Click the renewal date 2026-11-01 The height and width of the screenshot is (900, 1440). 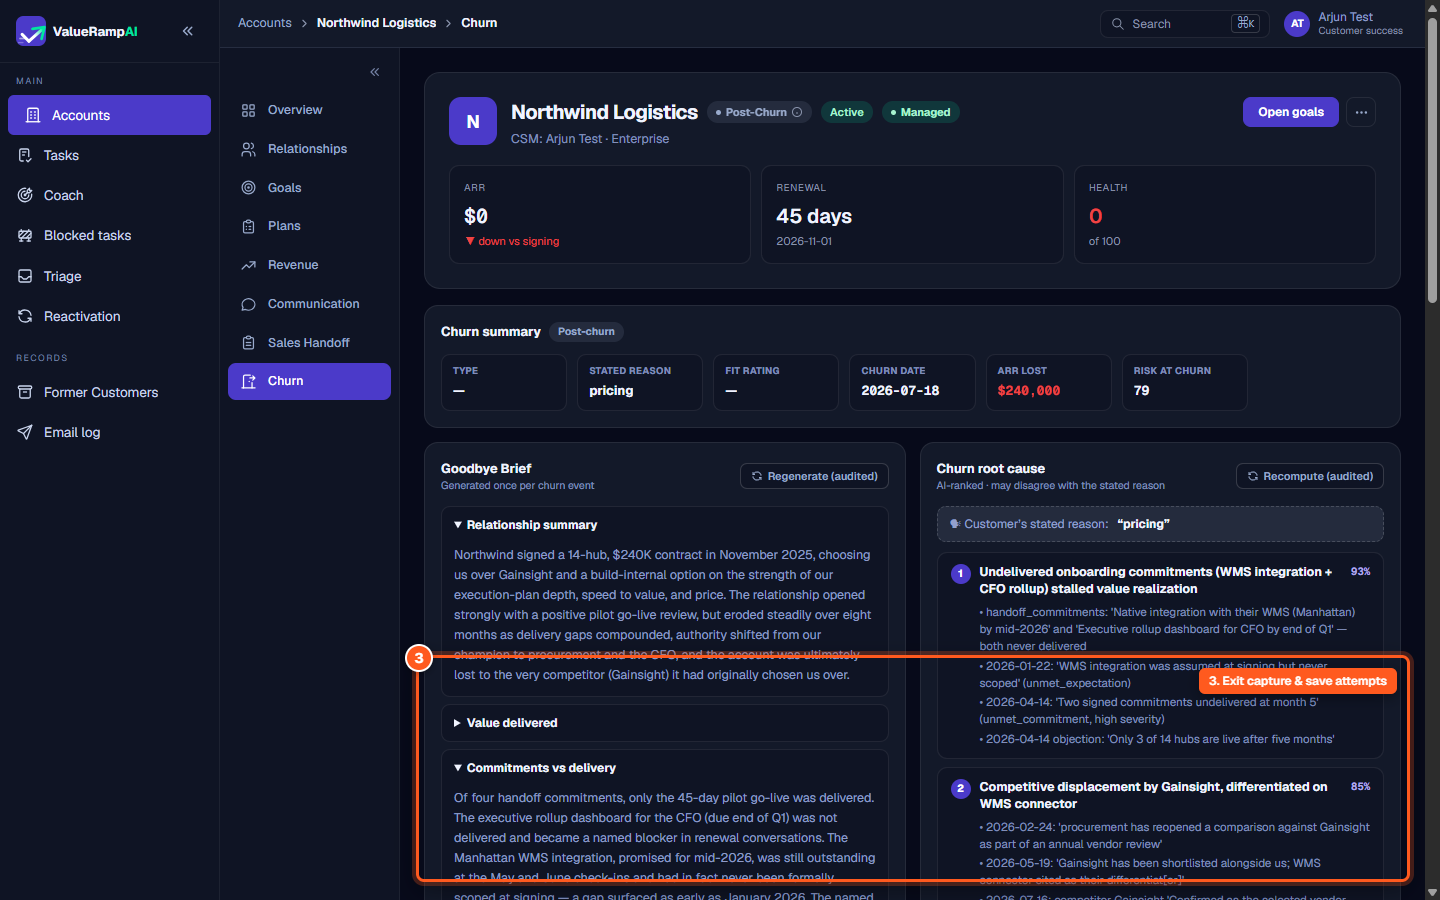(804, 241)
